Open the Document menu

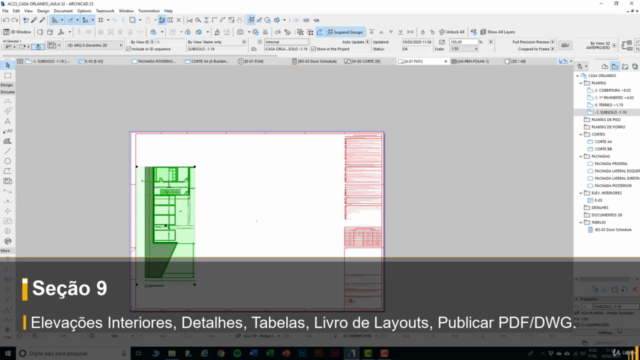[x=63, y=11]
